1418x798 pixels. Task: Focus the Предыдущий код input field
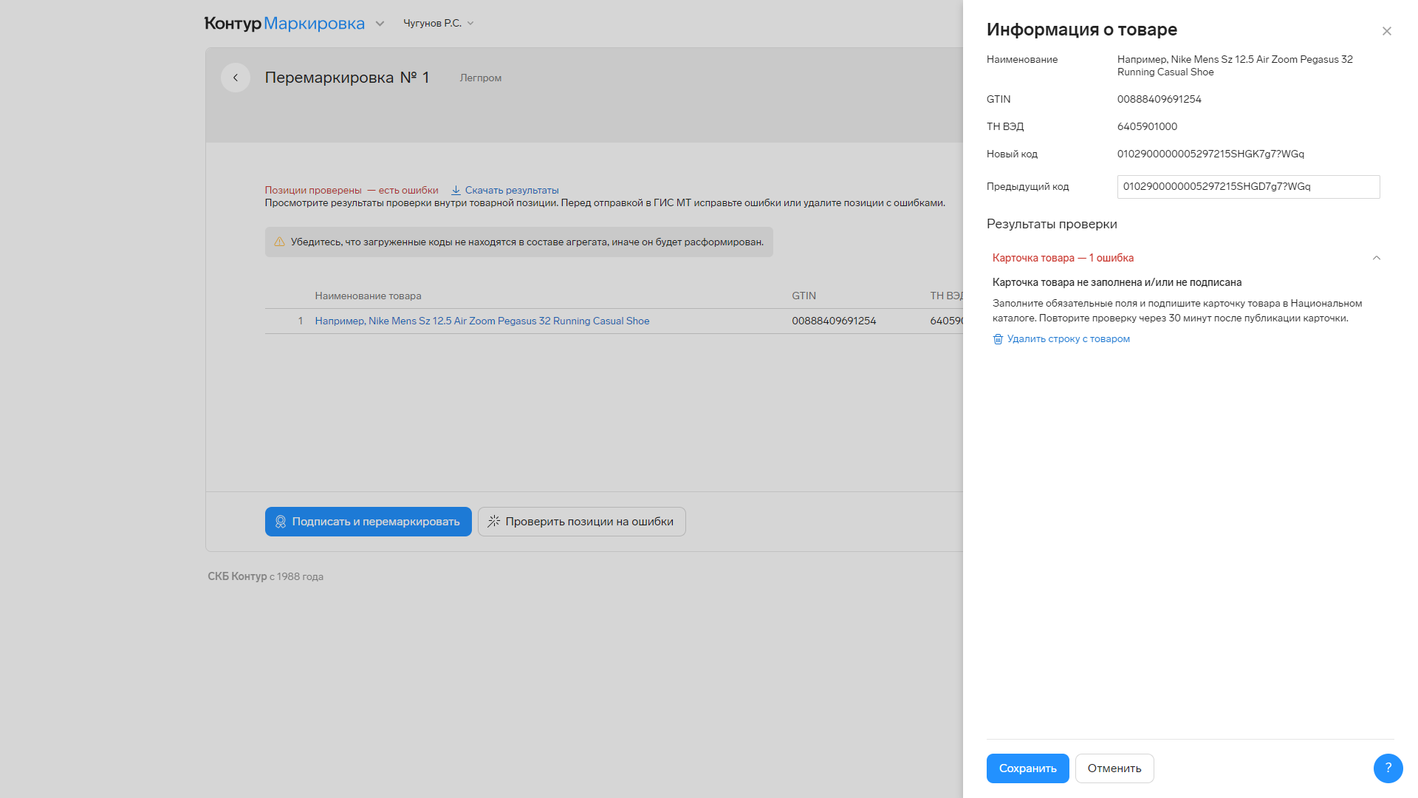click(x=1248, y=187)
